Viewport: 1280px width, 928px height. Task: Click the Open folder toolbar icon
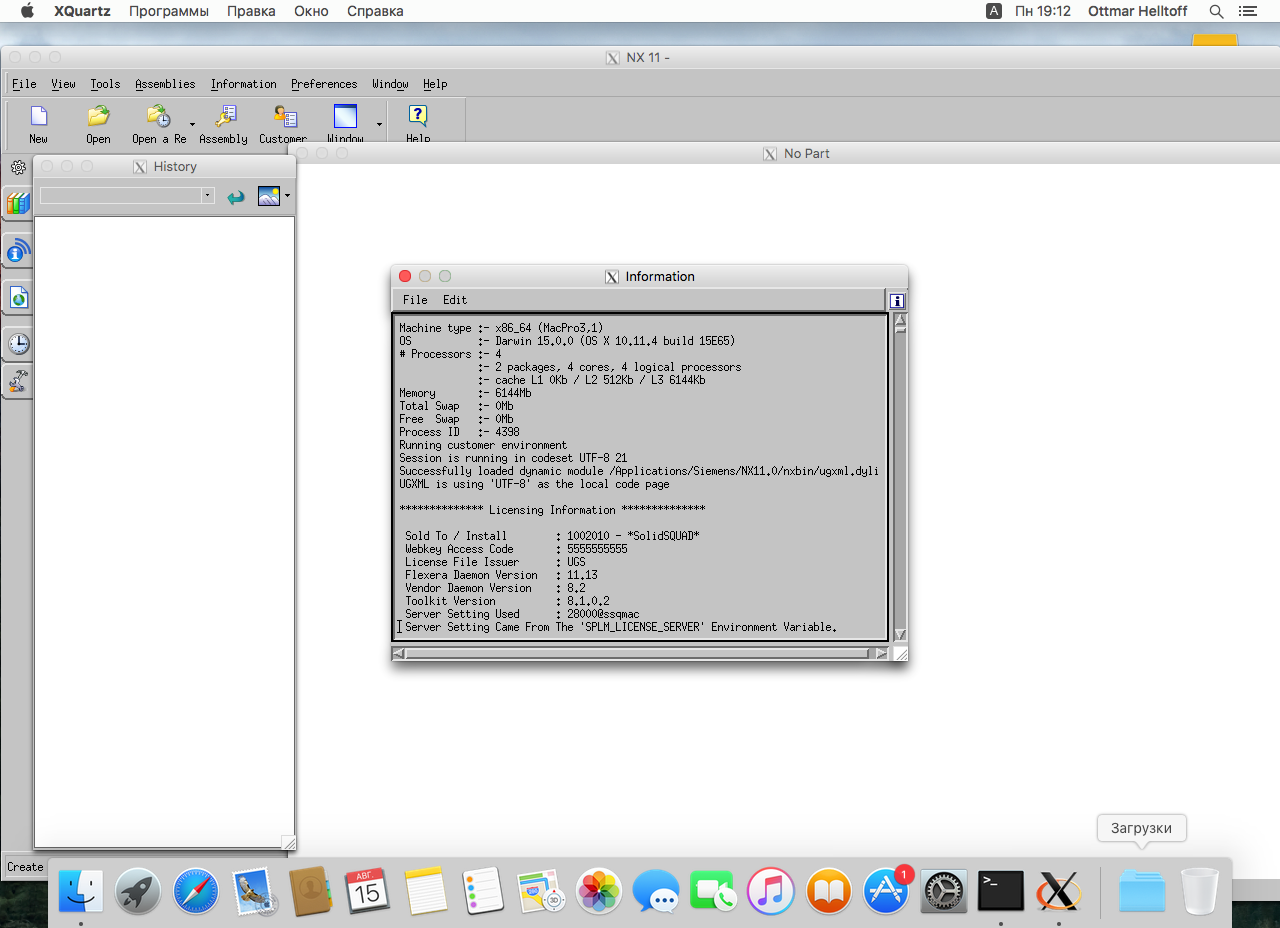click(98, 116)
